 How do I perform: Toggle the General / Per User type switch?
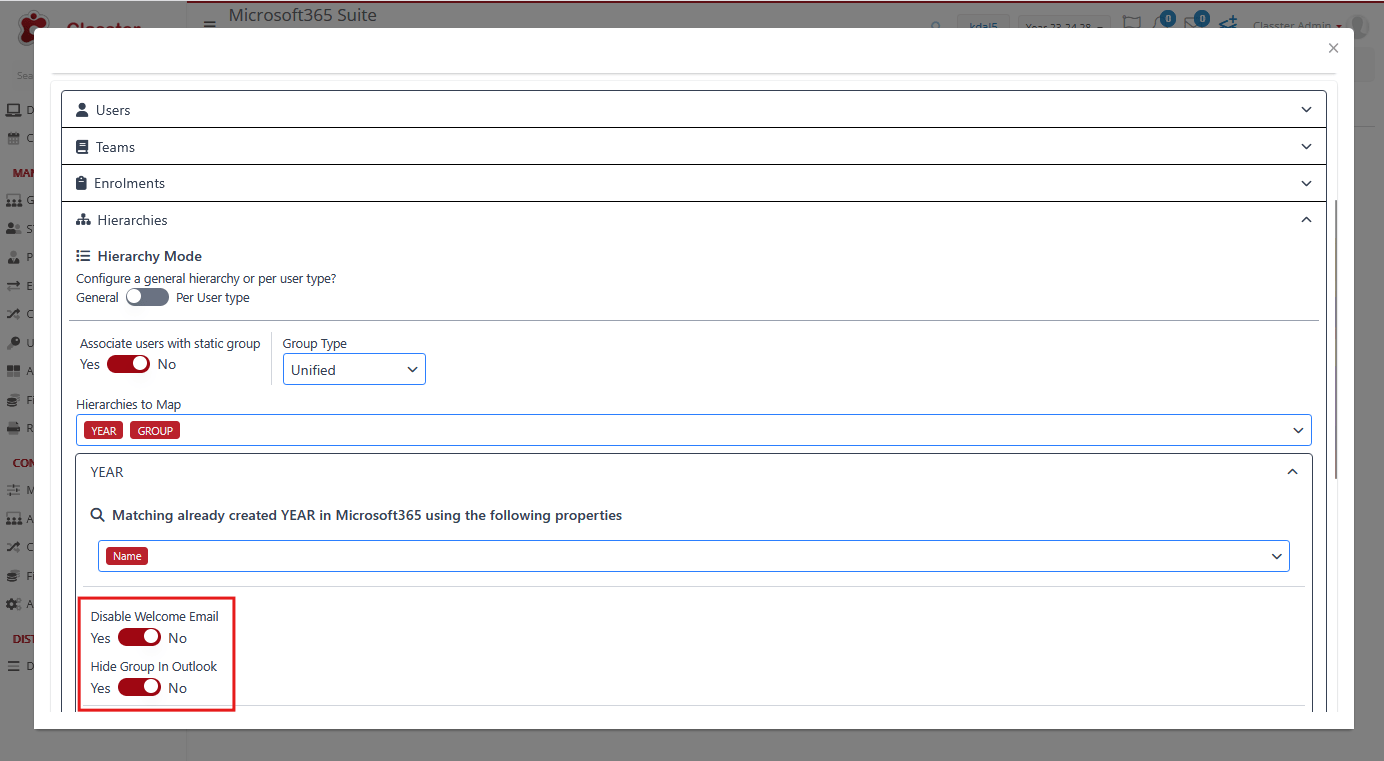(x=147, y=297)
